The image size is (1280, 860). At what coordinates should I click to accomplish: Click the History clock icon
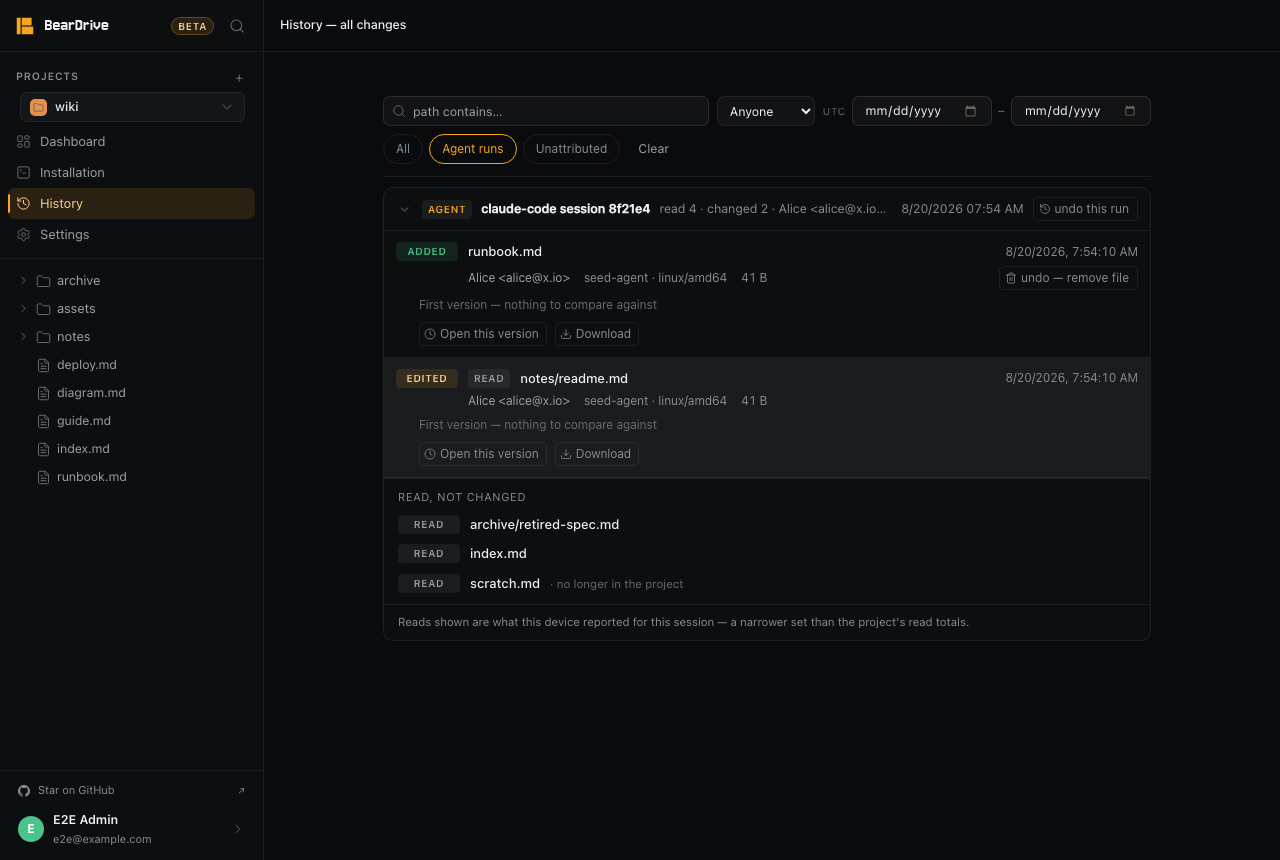pyautogui.click(x=24, y=204)
